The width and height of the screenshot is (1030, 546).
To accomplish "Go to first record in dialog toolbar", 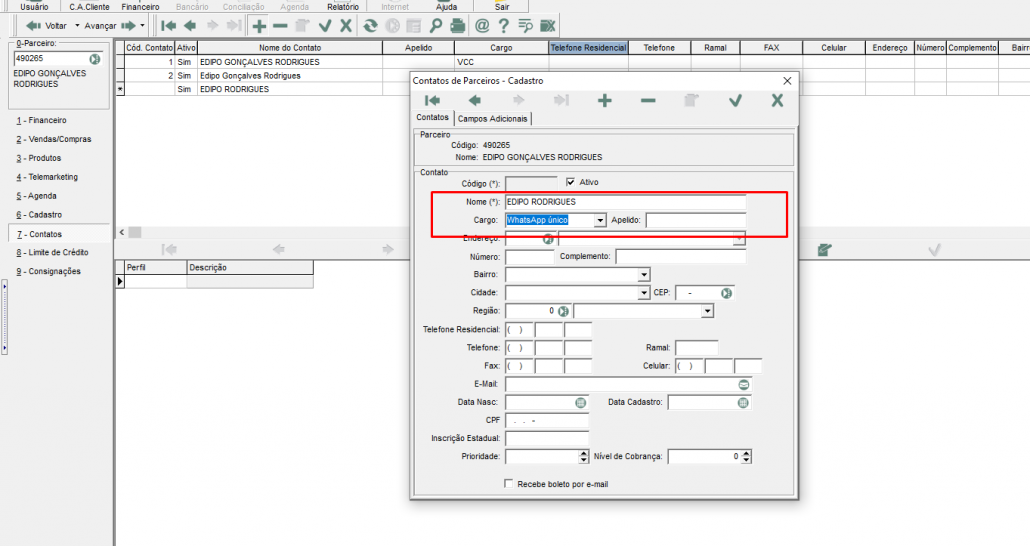I will click(x=432, y=101).
